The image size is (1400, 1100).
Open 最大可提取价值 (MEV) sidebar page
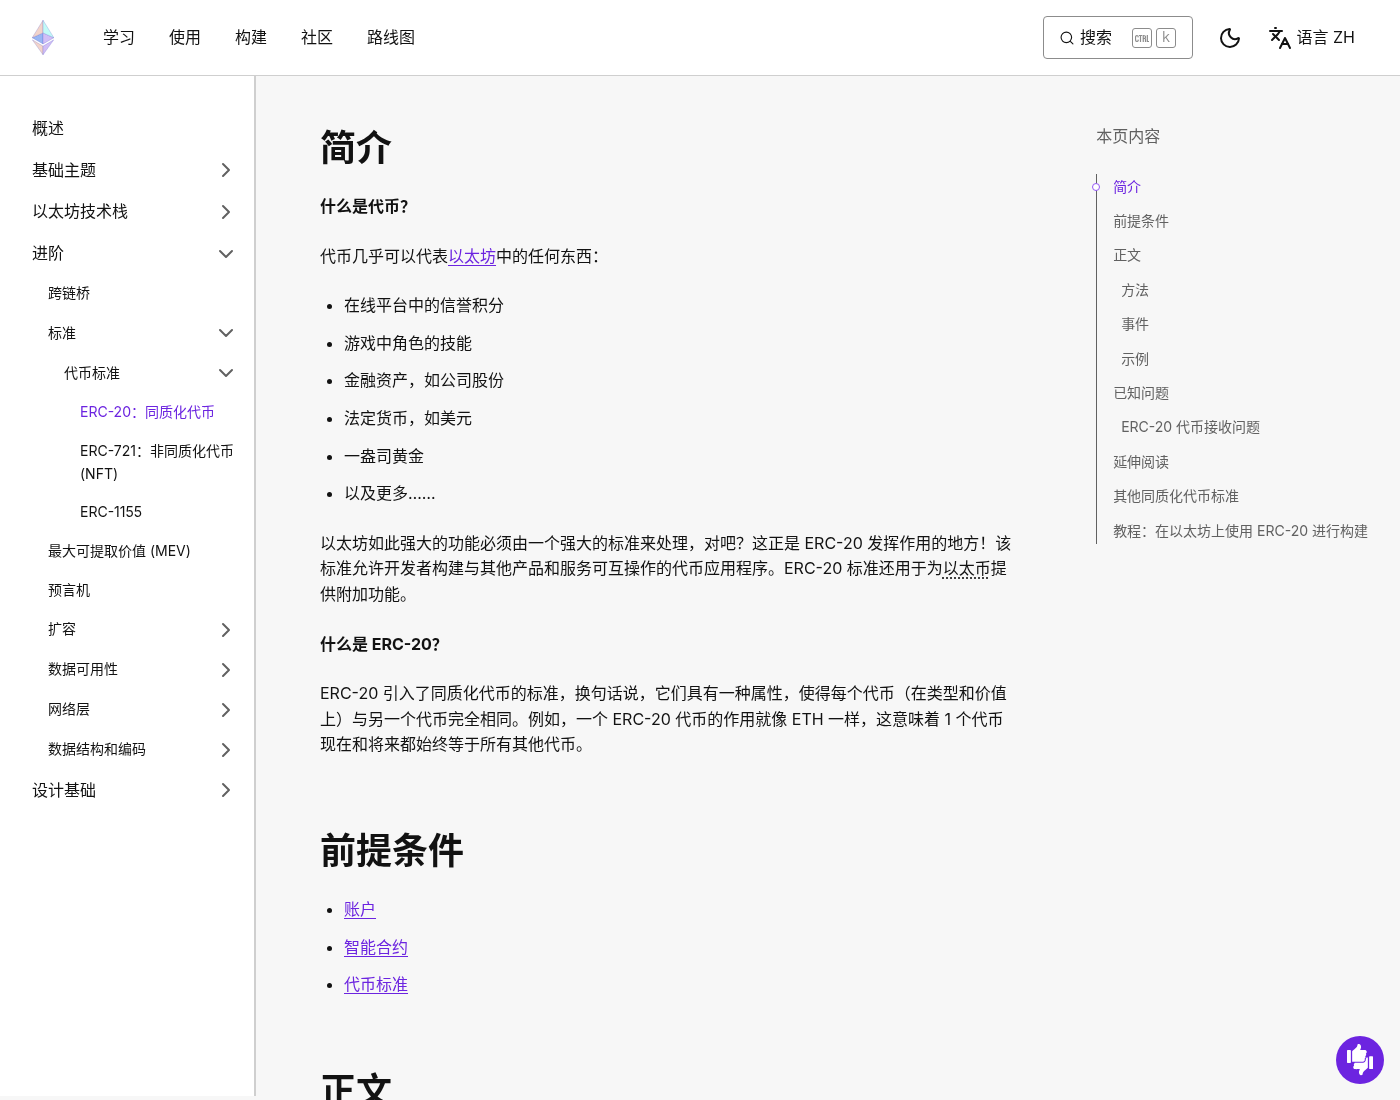pos(119,551)
